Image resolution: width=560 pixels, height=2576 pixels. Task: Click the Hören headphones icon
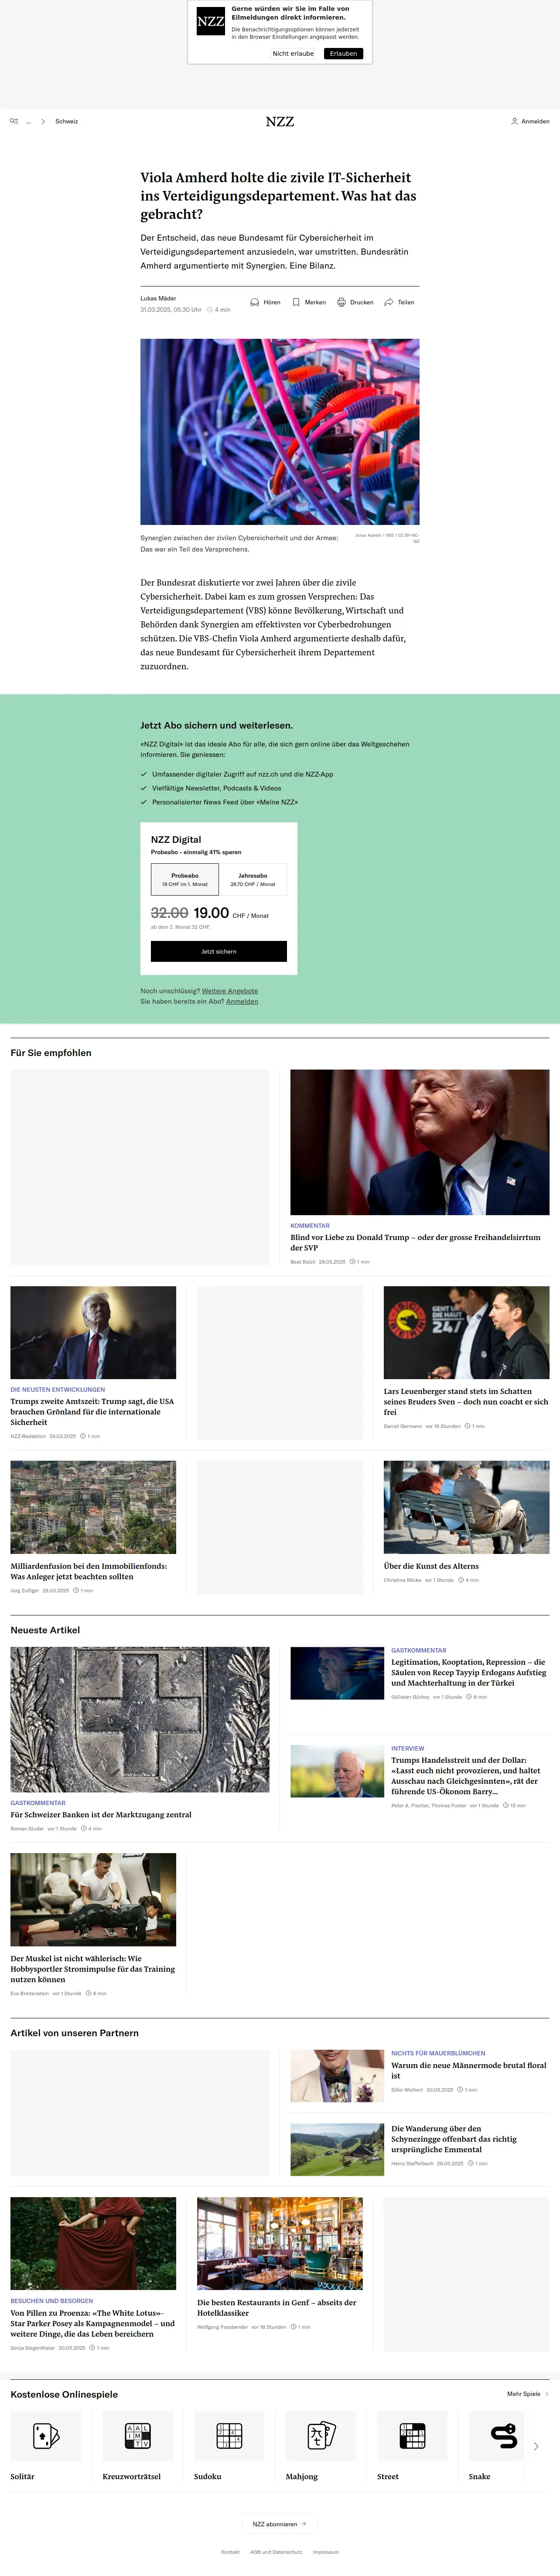(x=255, y=302)
